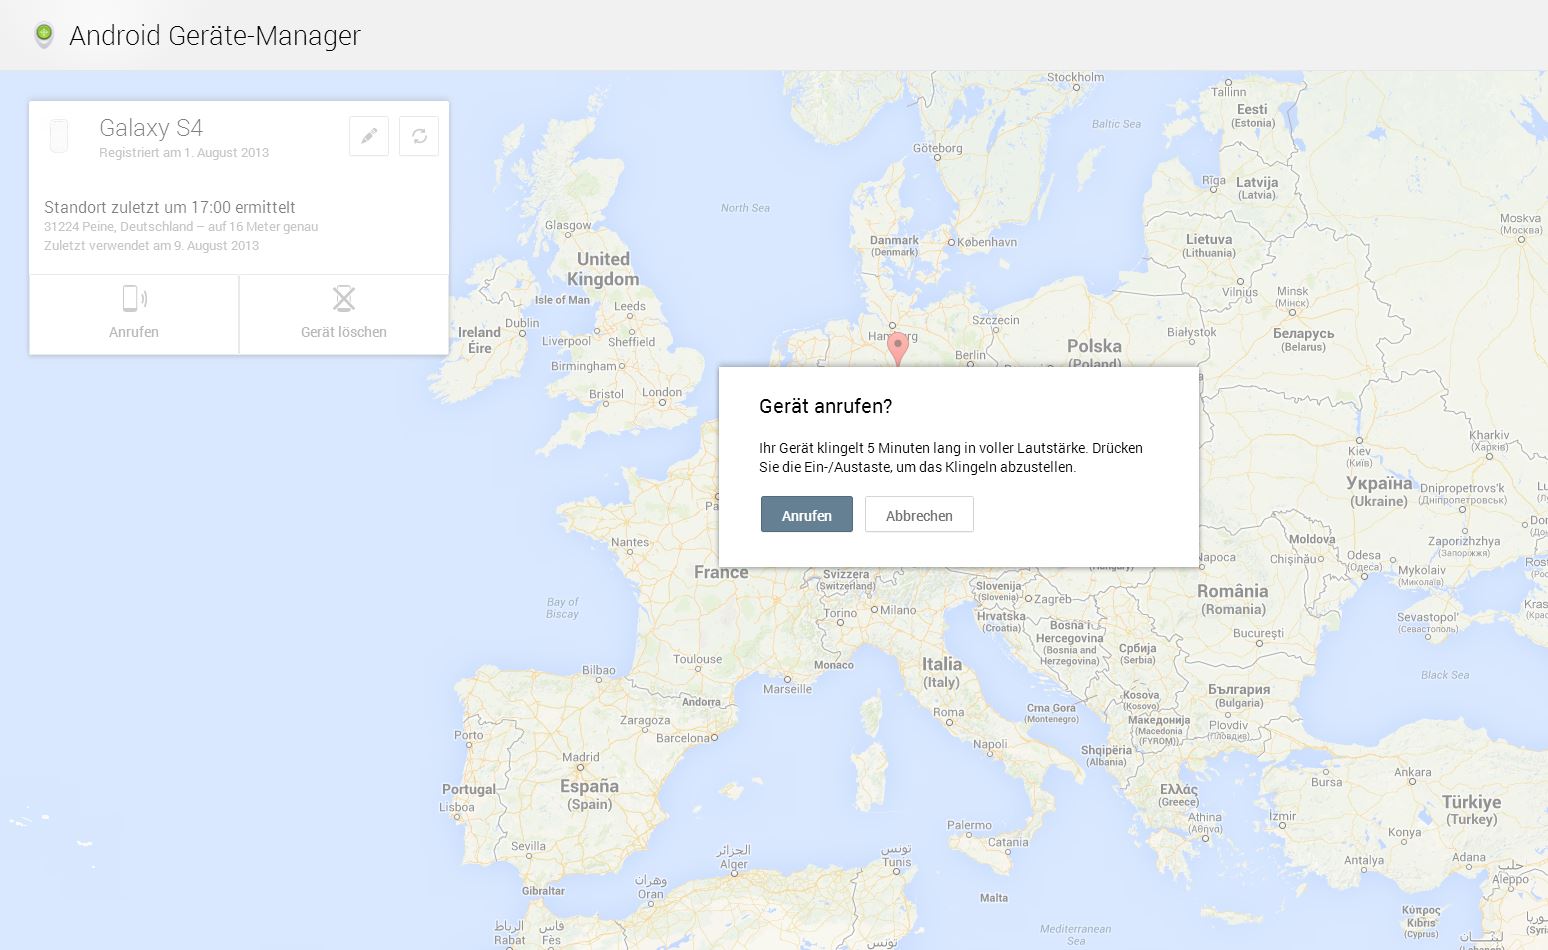Click the Galaxy S4 phone thumbnail
This screenshot has height=950, width=1548.
point(59,136)
